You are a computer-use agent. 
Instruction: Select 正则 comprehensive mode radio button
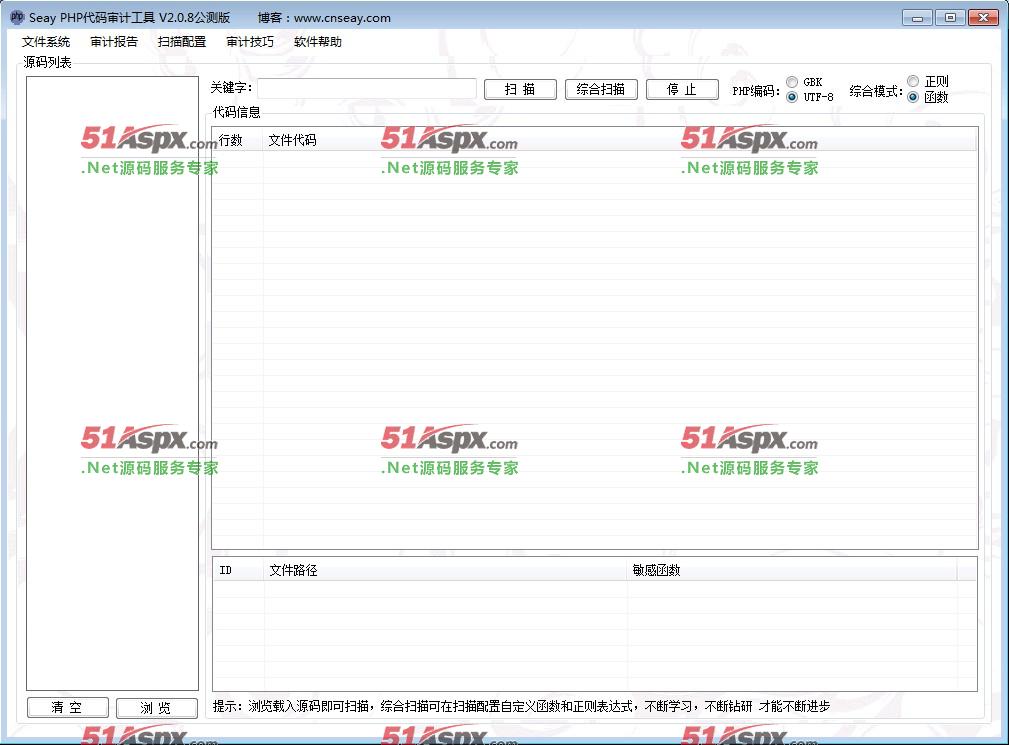point(913,81)
